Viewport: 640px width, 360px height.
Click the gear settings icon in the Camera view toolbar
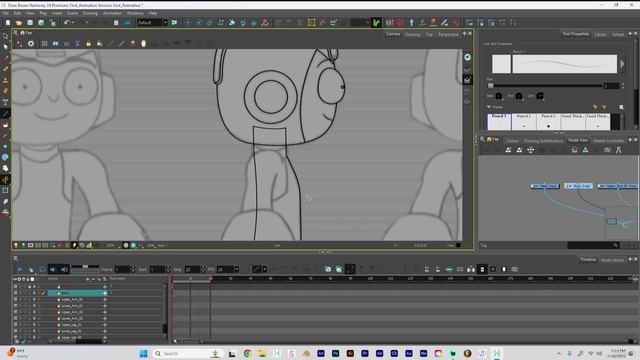(31, 44)
